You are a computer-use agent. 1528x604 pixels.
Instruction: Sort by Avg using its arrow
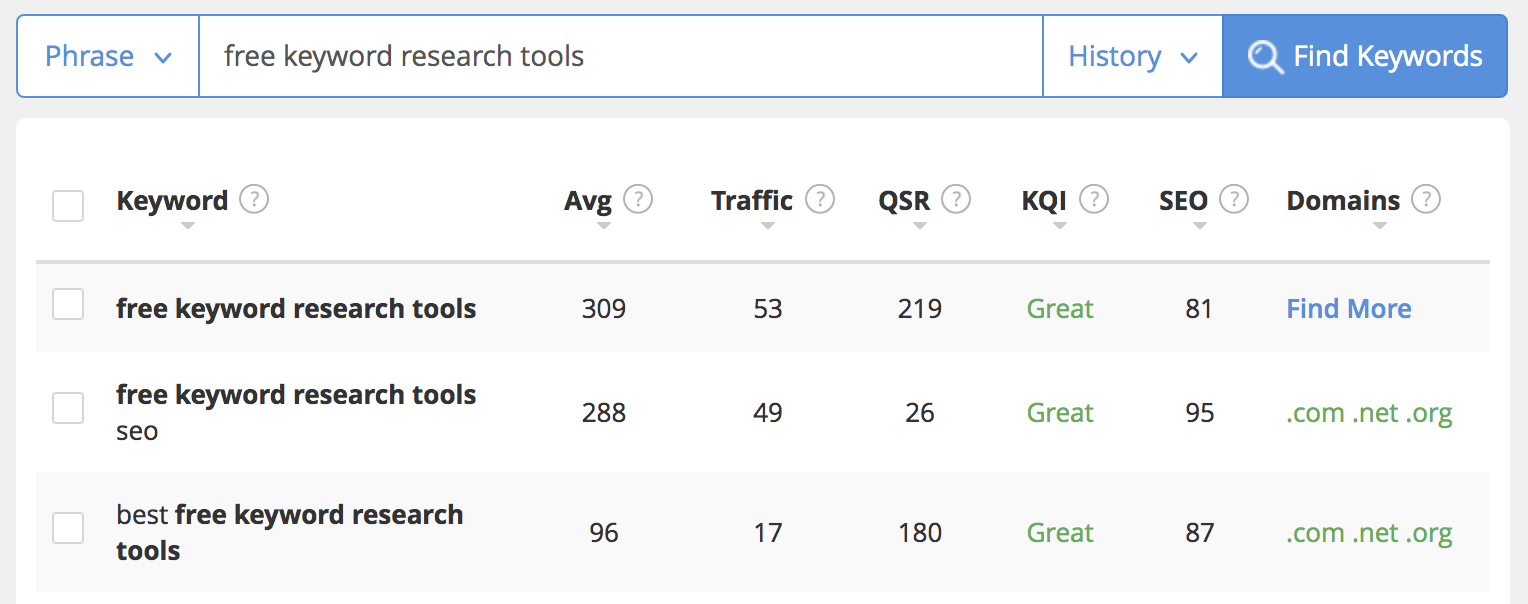pyautogui.click(x=603, y=226)
